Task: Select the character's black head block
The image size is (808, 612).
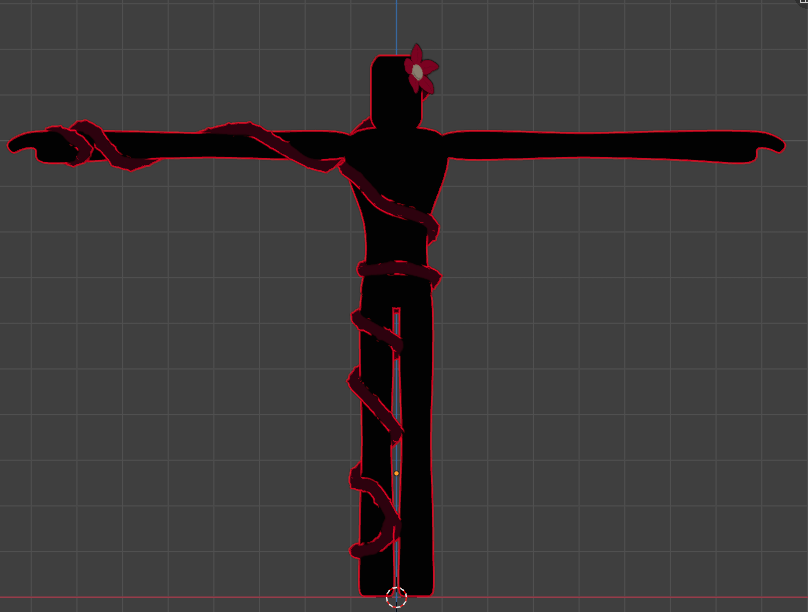Action: (394, 92)
